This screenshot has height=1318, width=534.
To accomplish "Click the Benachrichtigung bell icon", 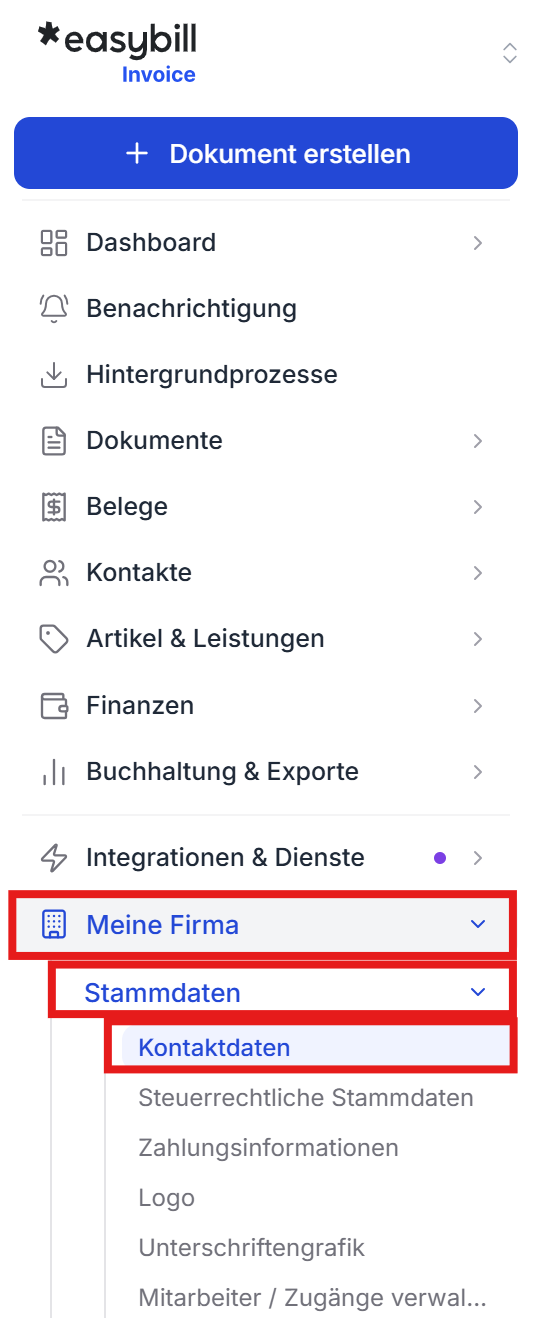I will pos(53,309).
